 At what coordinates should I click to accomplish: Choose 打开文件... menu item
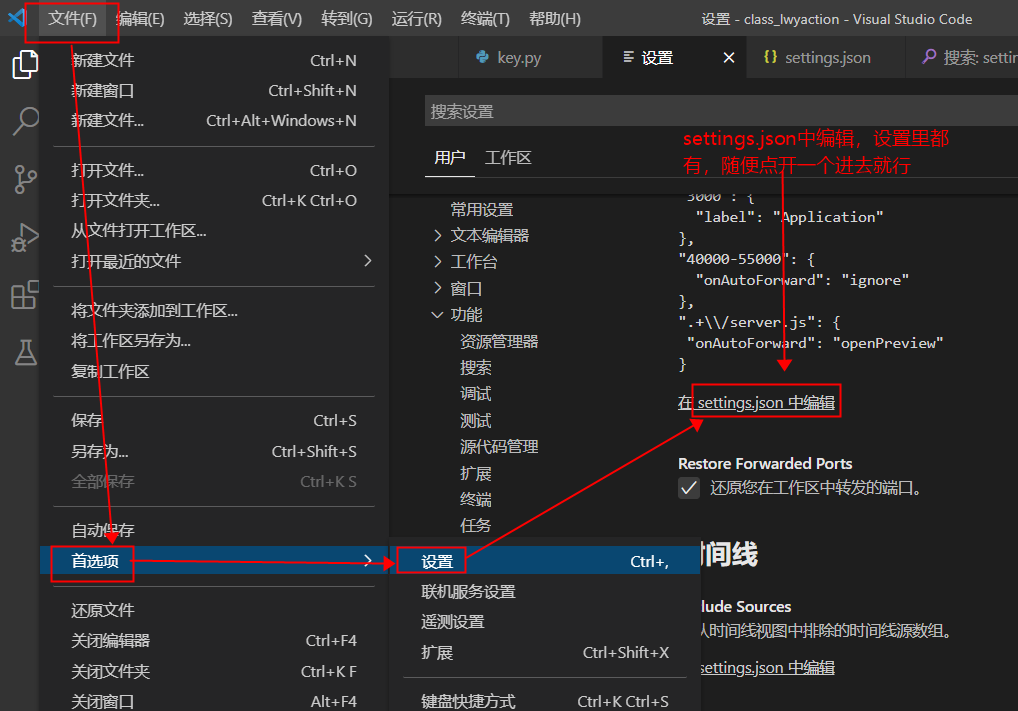pyautogui.click(x=214, y=171)
